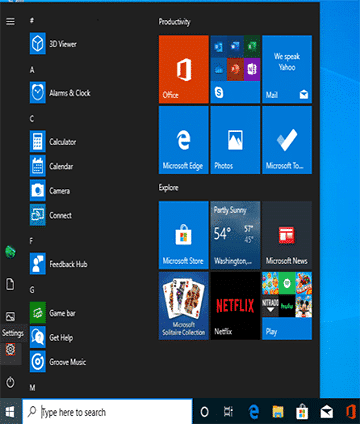Open Excel icon in Office apps tile

click(252, 47)
